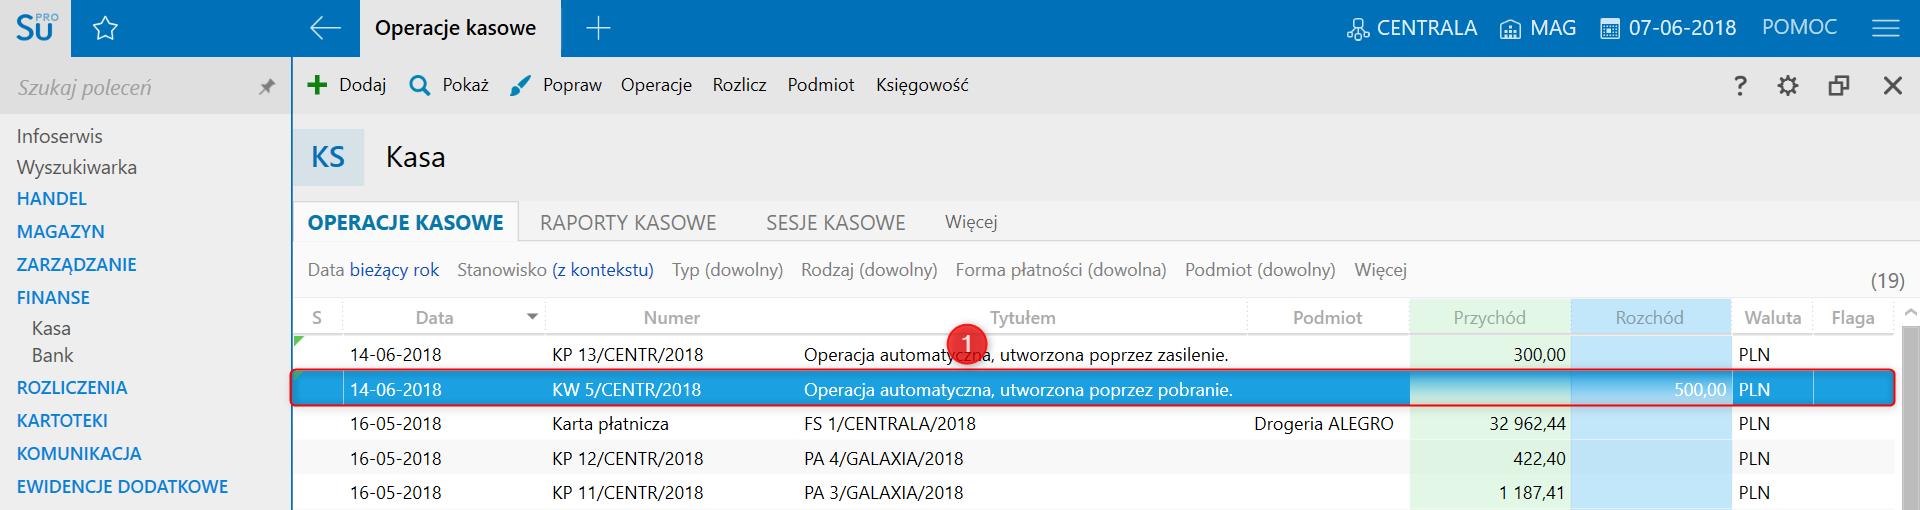Open settings gear icon
The image size is (1920, 510).
1788,86
